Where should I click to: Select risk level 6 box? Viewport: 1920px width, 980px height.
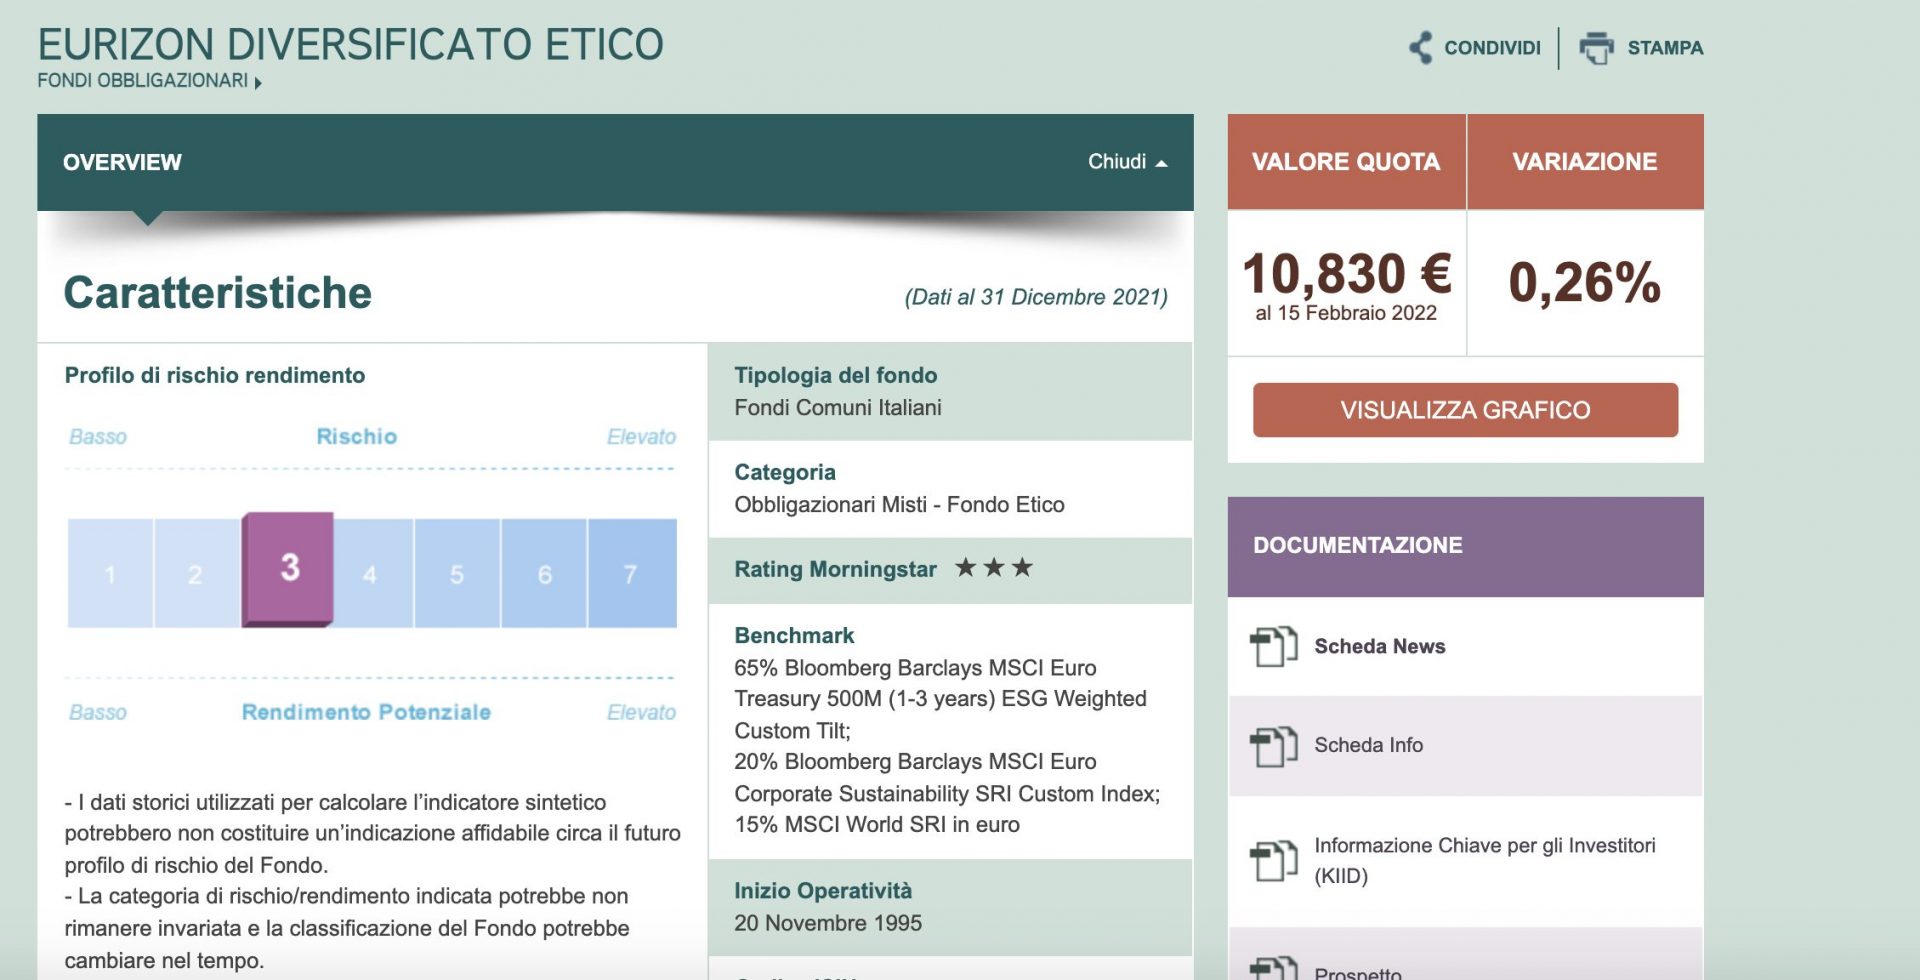click(544, 573)
